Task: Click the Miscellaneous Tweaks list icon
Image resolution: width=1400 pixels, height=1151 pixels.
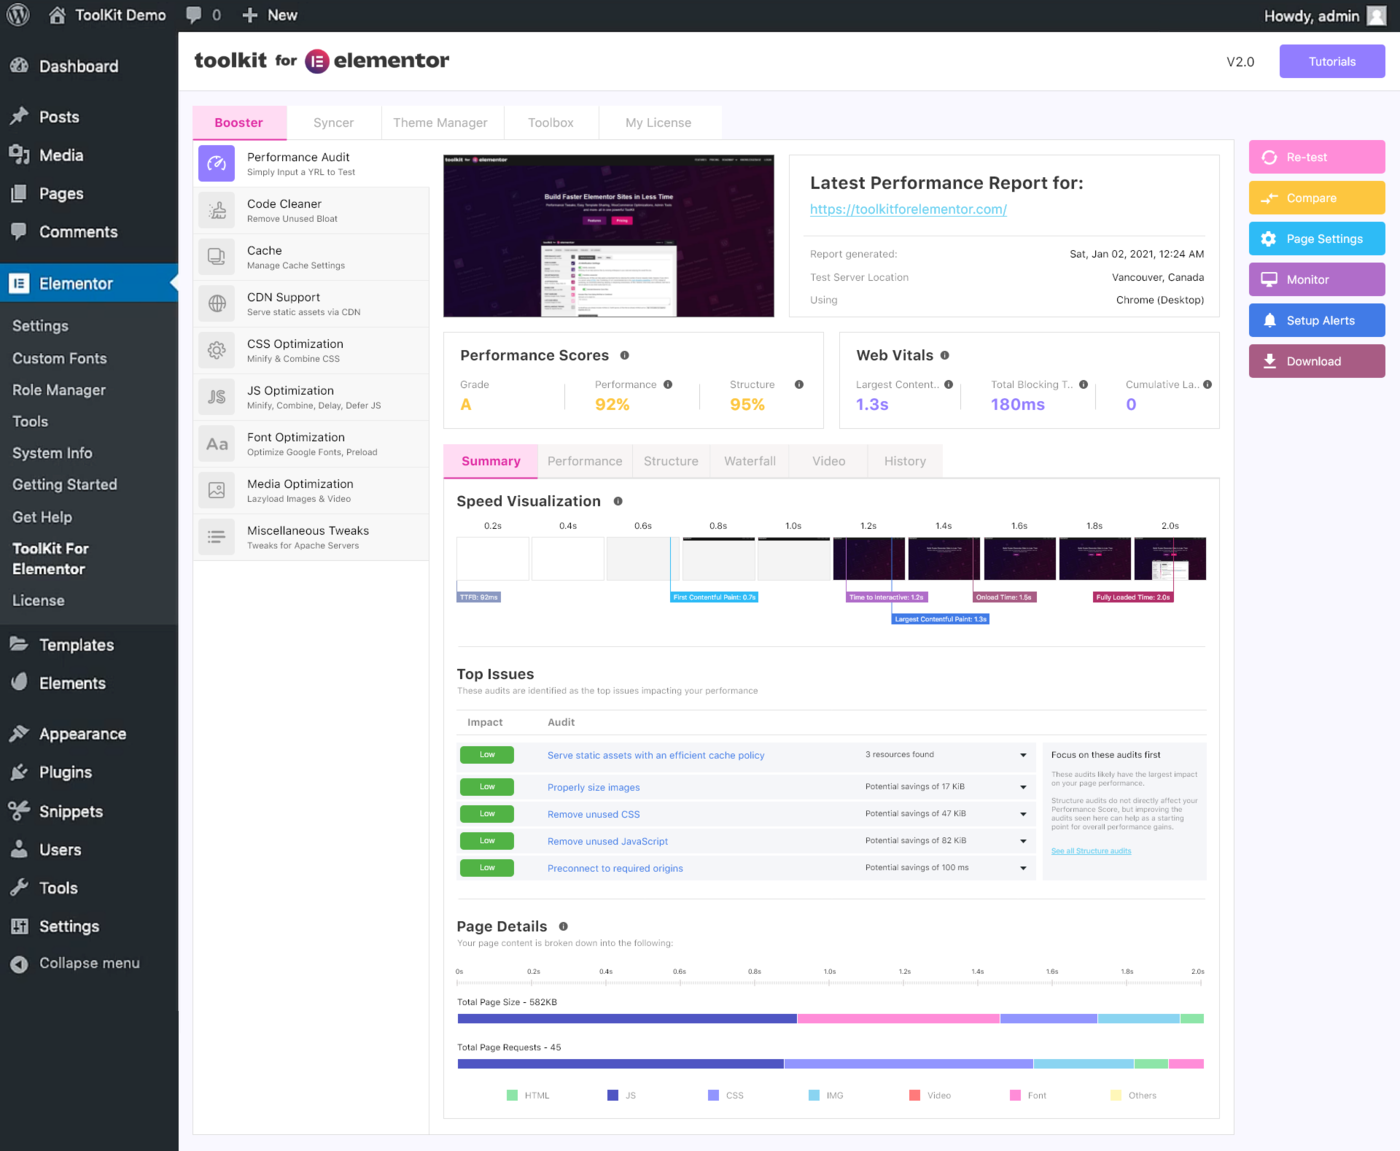Action: 216,537
